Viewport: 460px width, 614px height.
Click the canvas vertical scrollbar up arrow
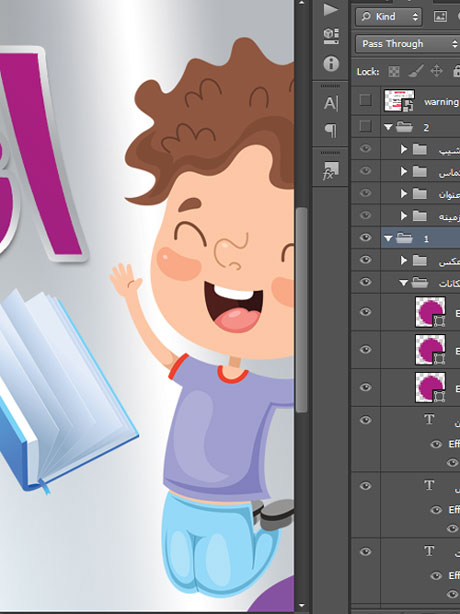coord(301,3)
